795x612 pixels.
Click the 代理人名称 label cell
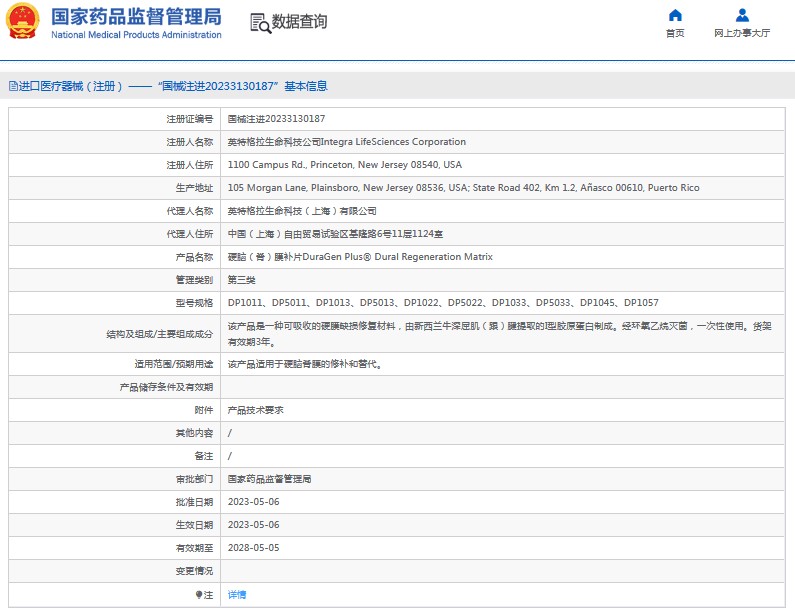[115, 211]
